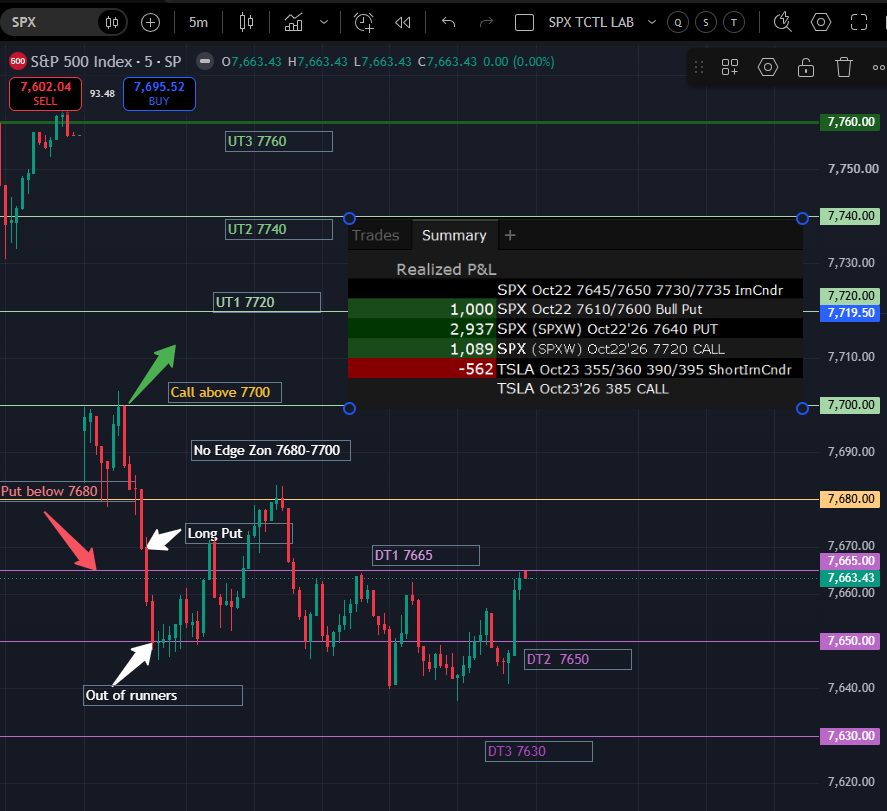887x811 pixels.
Task: Click the 7,760.00 green price label
Action: coord(850,122)
